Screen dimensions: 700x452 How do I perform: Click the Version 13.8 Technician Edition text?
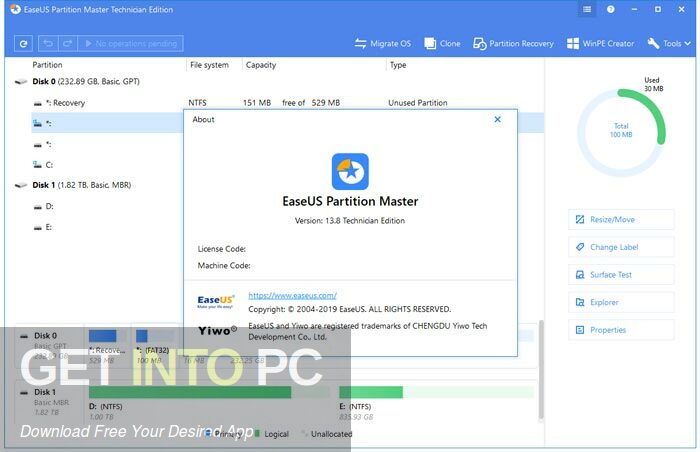[350, 221]
